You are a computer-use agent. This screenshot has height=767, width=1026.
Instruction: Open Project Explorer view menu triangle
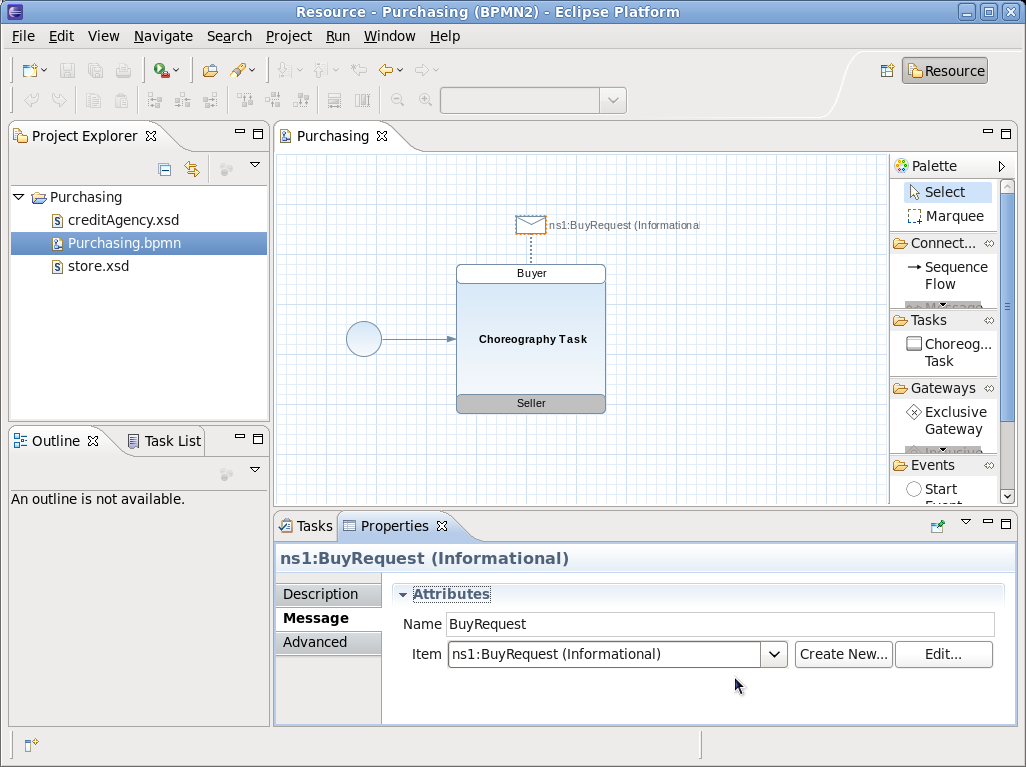coord(255,165)
